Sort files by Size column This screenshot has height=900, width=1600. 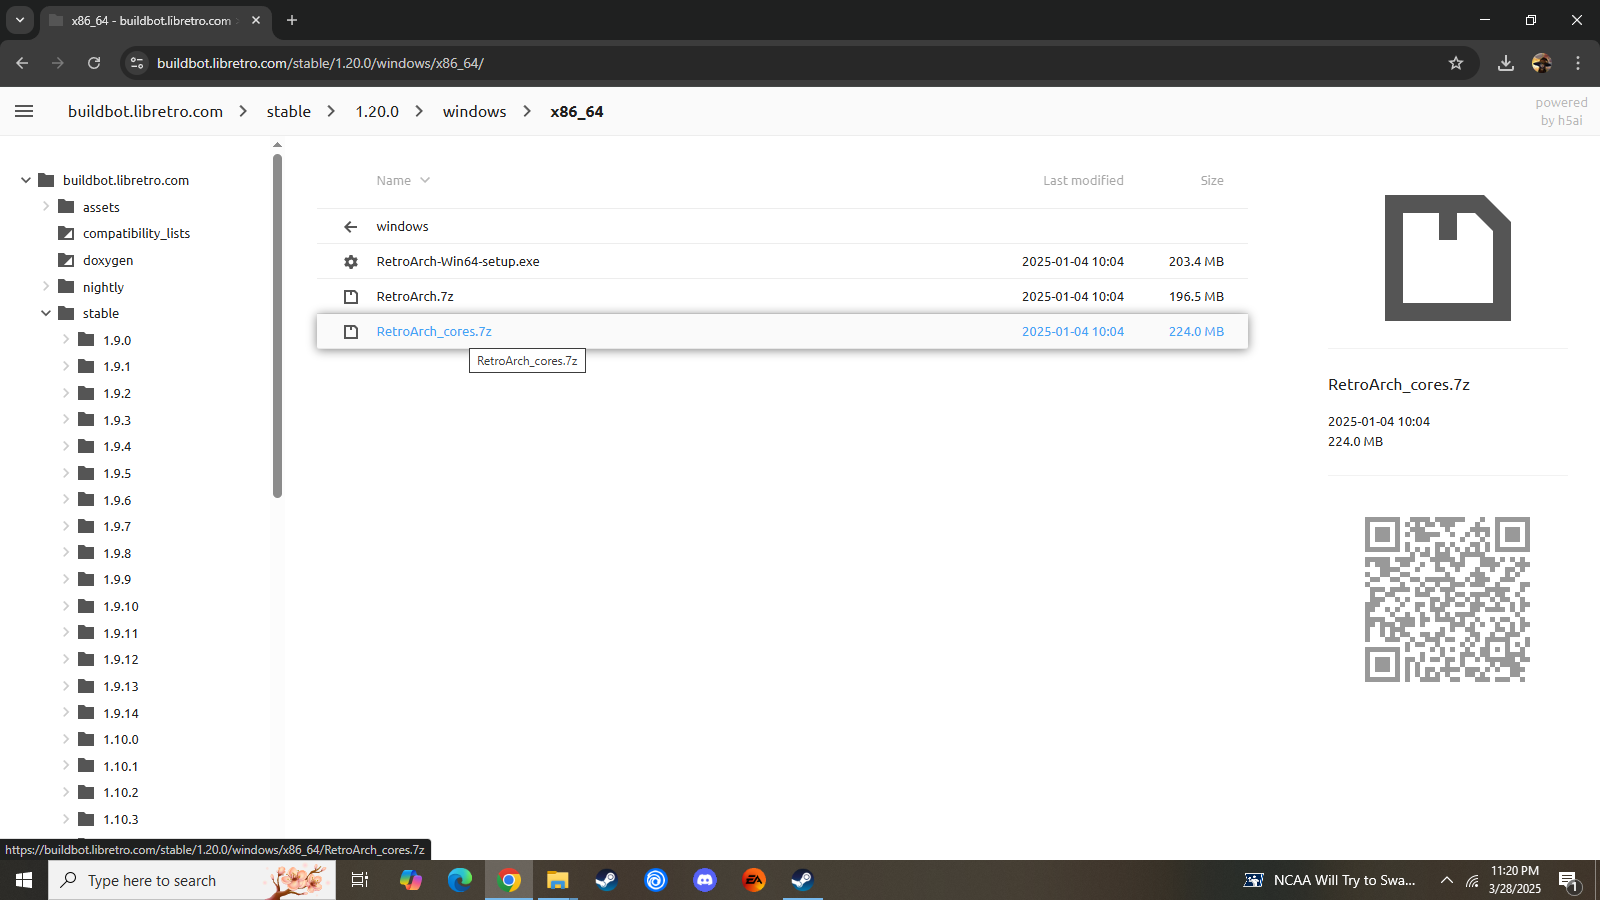click(1212, 181)
